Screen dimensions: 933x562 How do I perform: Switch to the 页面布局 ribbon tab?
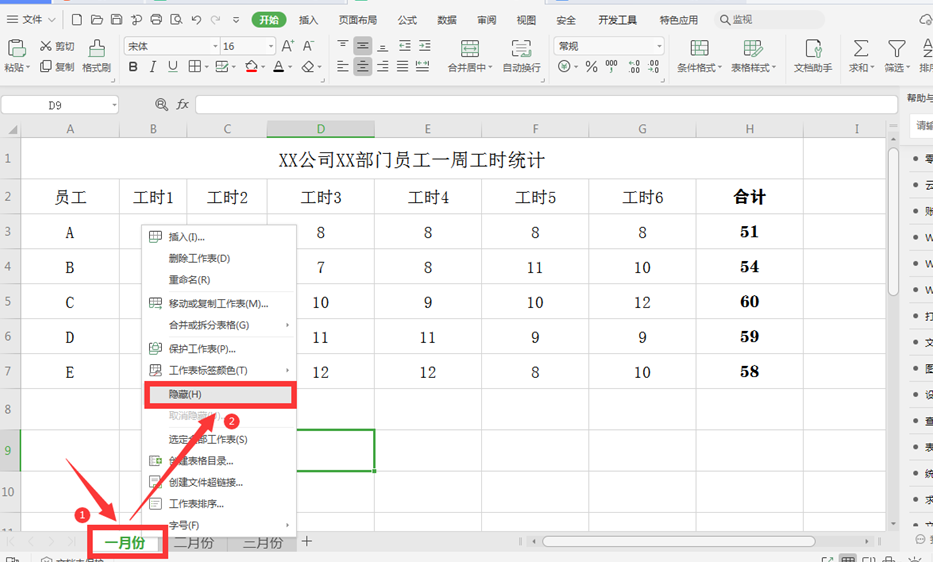[x=358, y=20]
